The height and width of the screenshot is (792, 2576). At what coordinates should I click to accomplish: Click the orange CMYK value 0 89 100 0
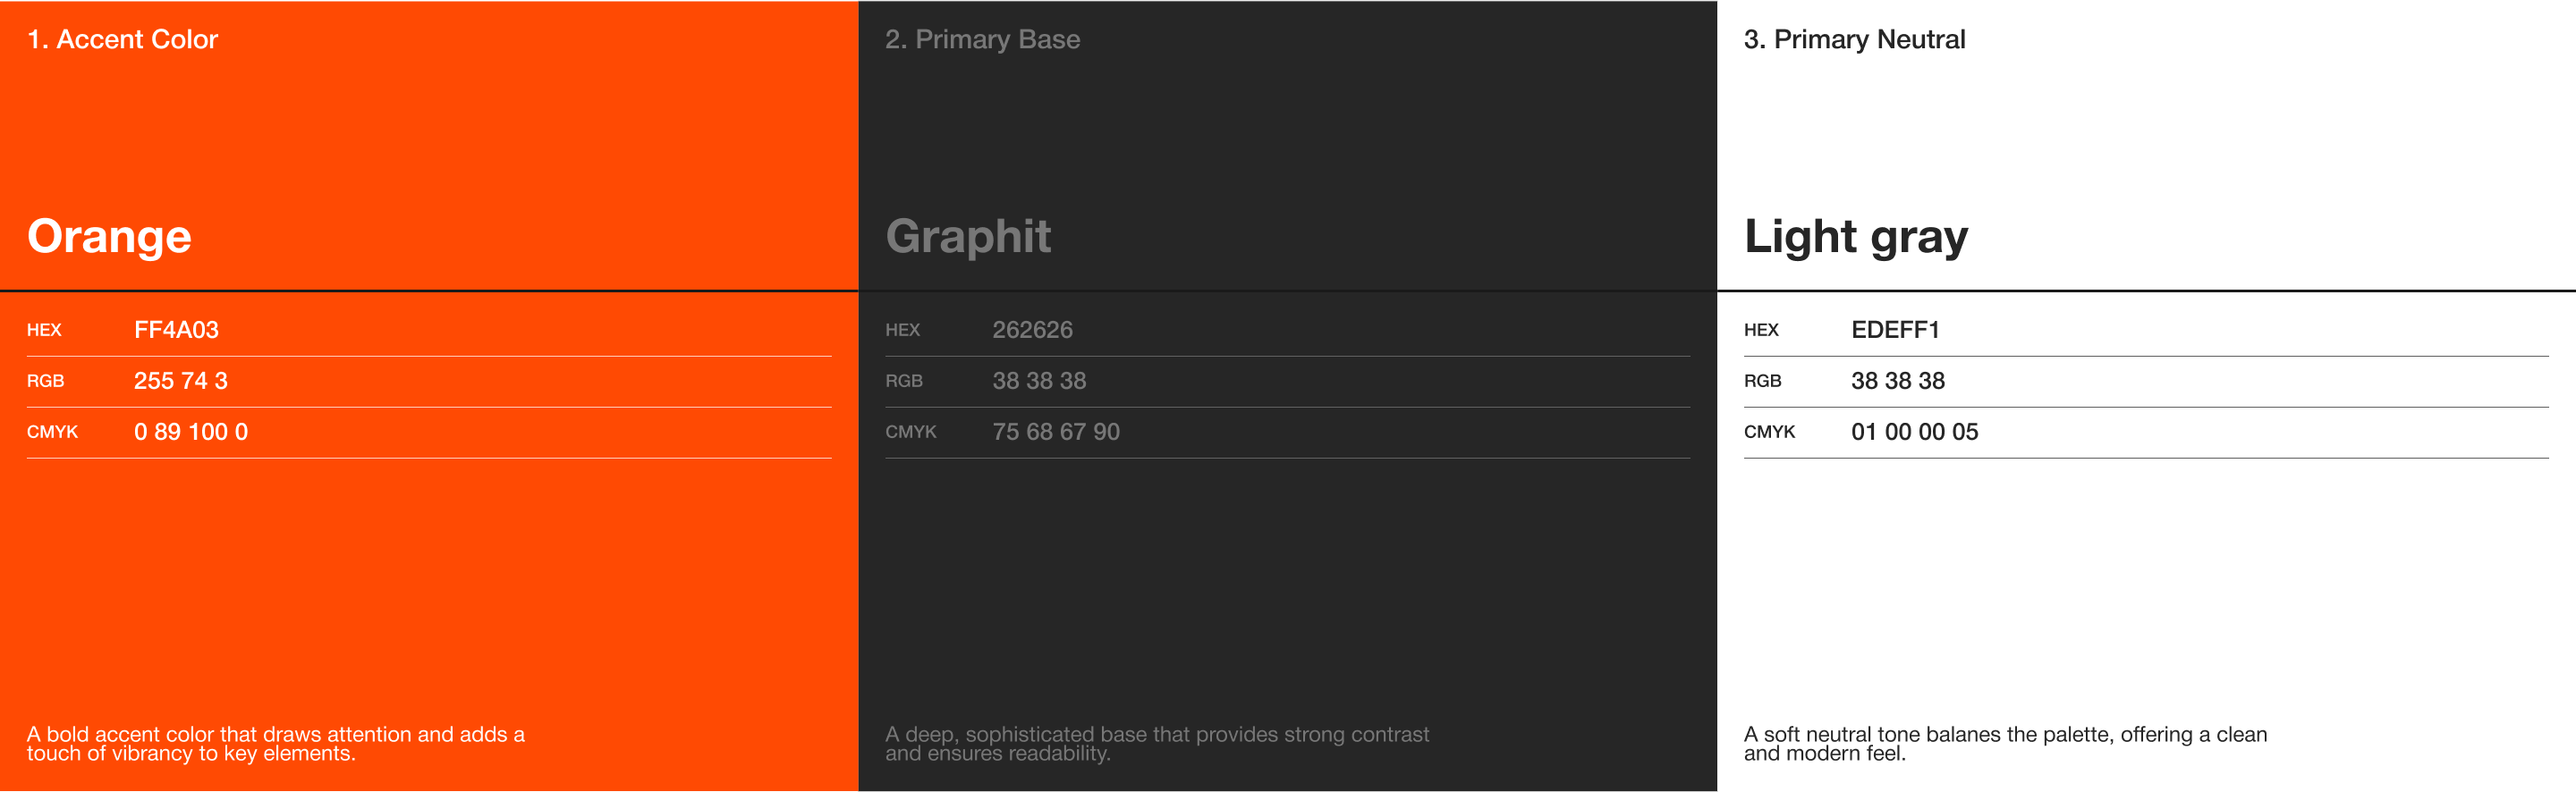click(x=191, y=432)
